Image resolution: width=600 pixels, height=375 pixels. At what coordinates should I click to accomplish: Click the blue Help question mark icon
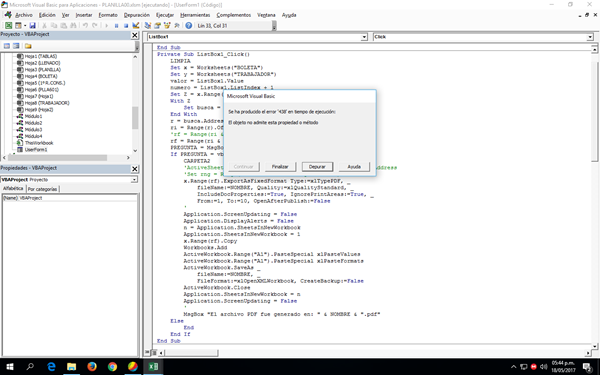coord(189,26)
